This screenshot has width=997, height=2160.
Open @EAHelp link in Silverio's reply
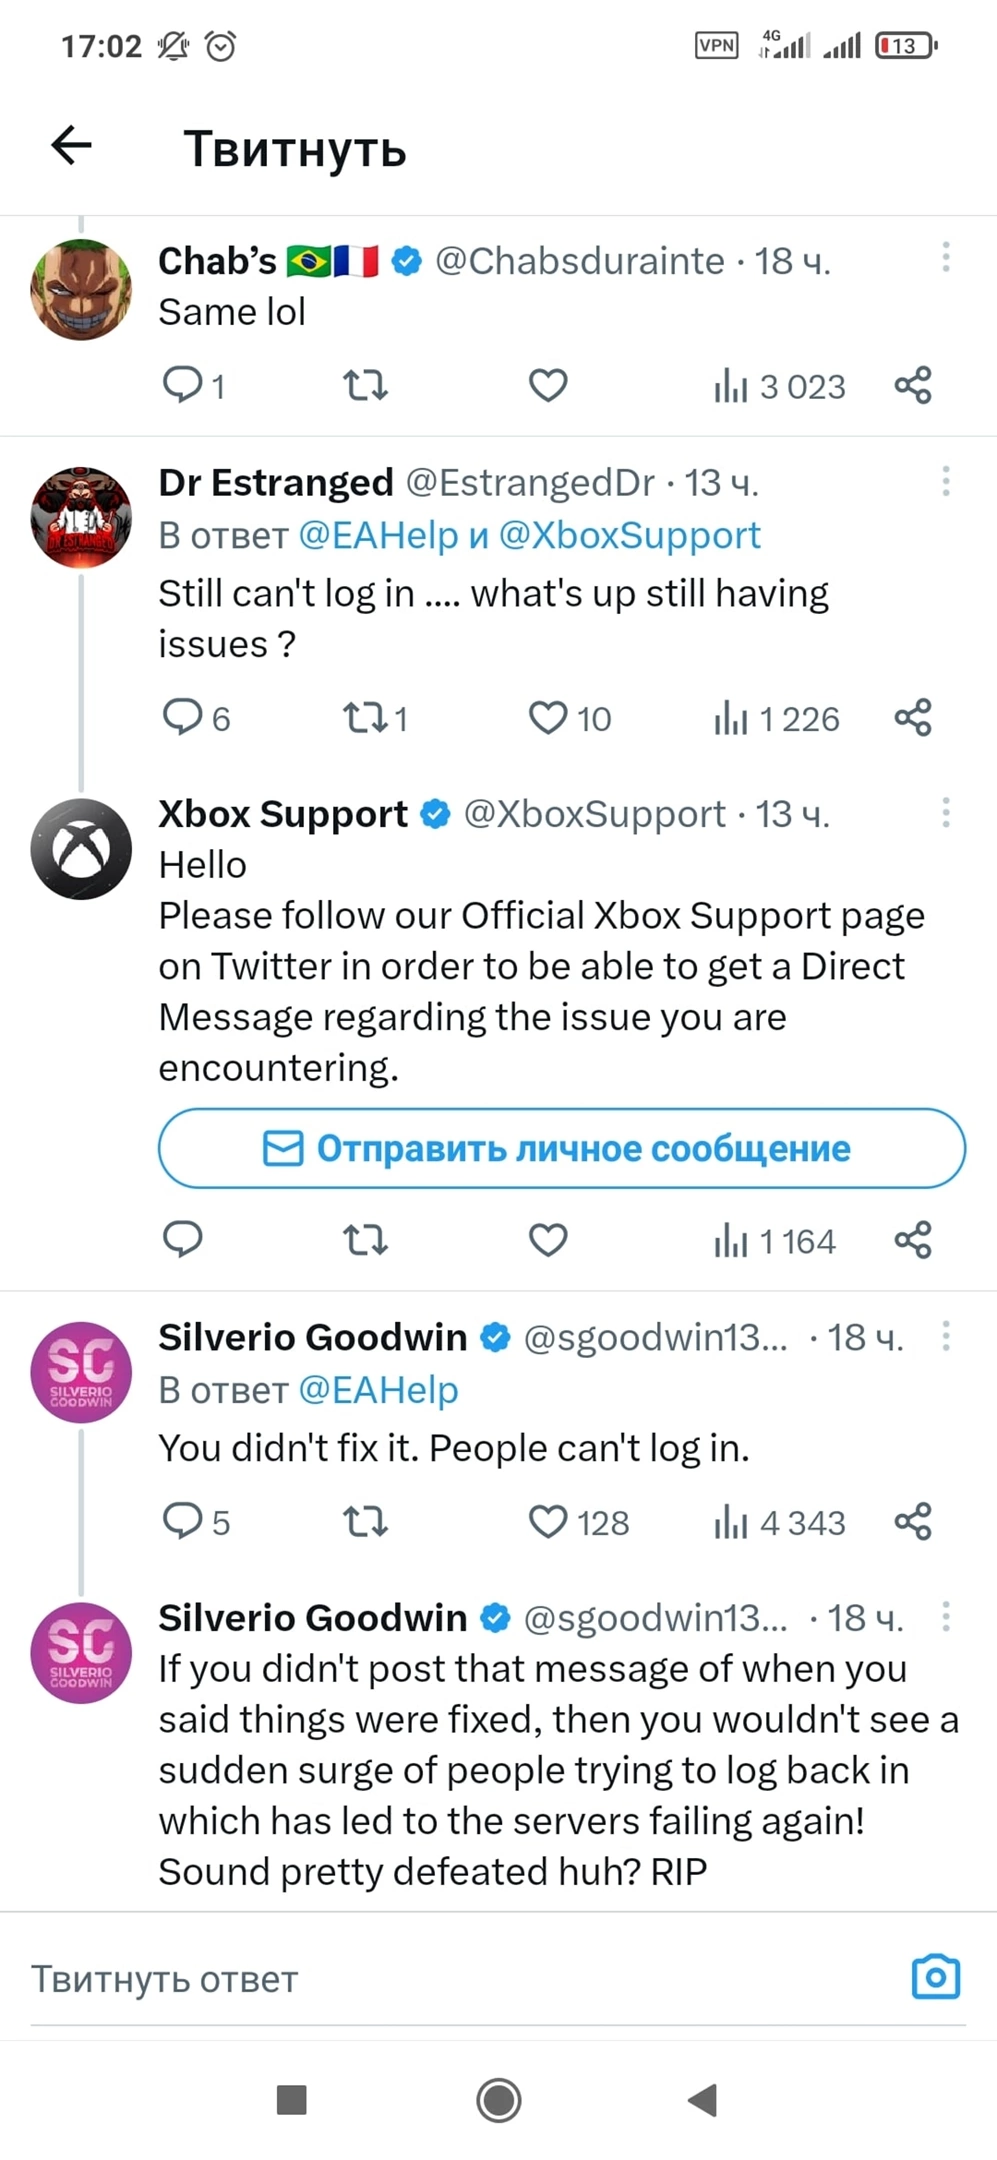pyautogui.click(x=378, y=1390)
